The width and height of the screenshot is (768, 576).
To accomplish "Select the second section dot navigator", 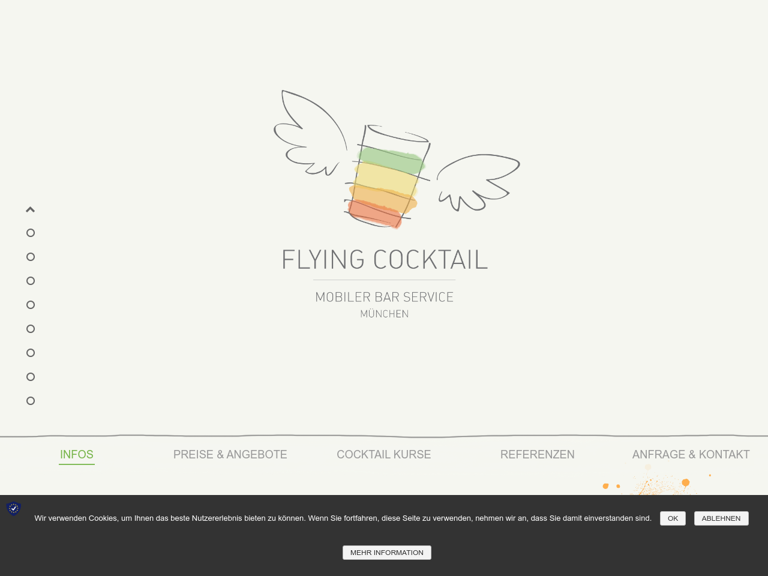I will pos(30,257).
